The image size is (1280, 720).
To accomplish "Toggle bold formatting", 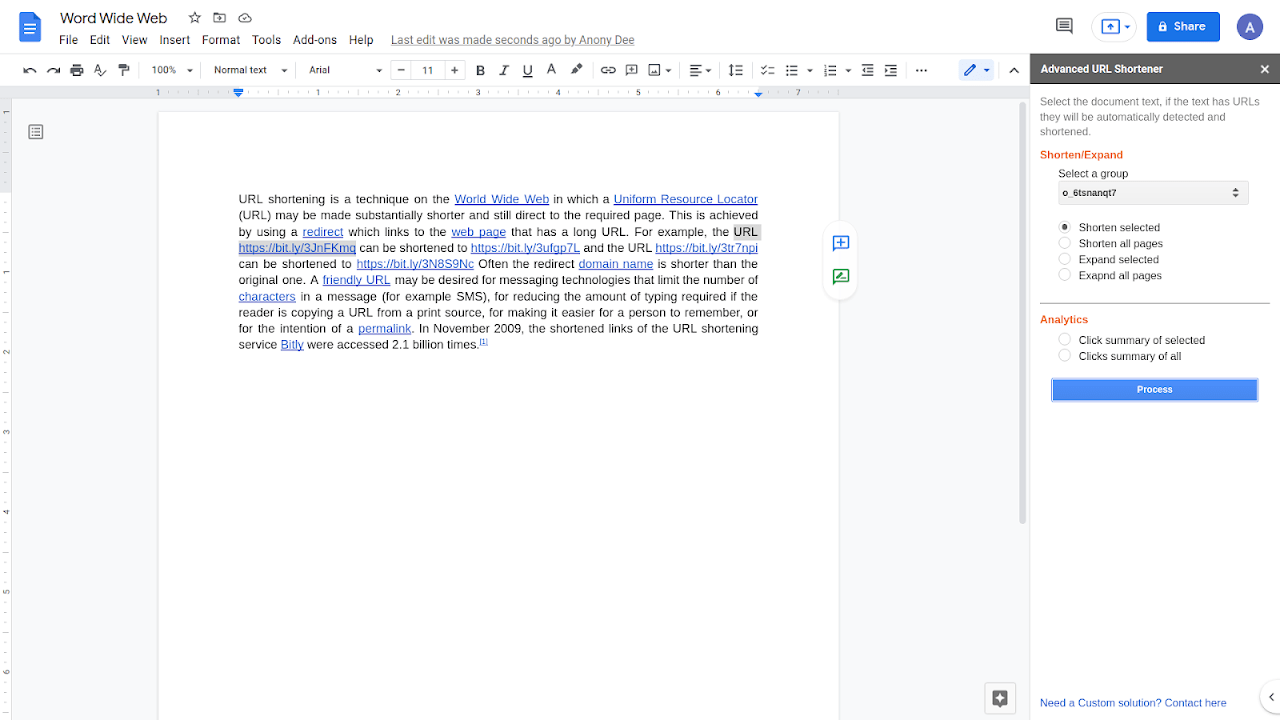I will tap(480, 70).
